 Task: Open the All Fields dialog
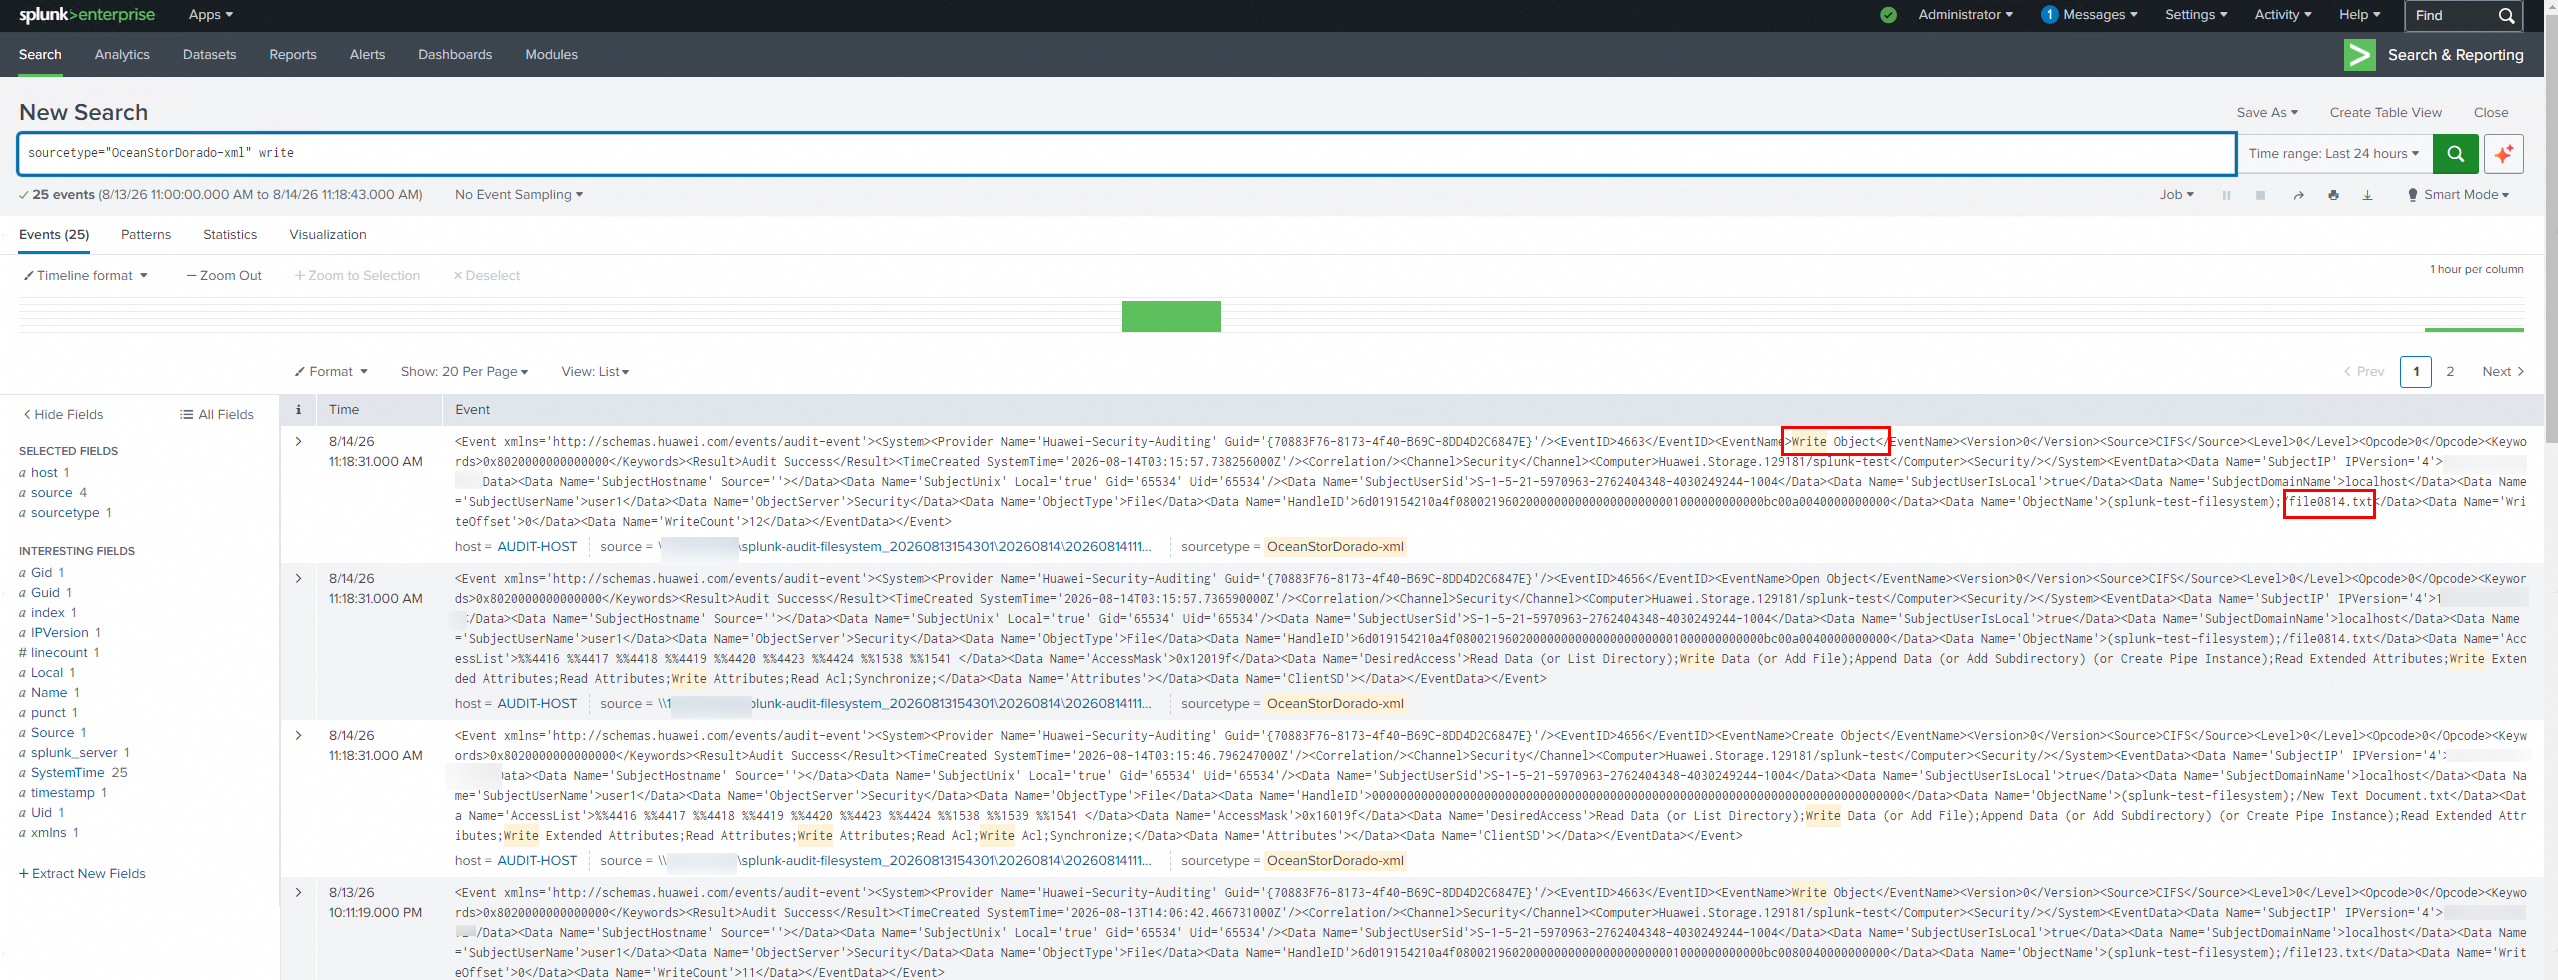[x=216, y=415]
